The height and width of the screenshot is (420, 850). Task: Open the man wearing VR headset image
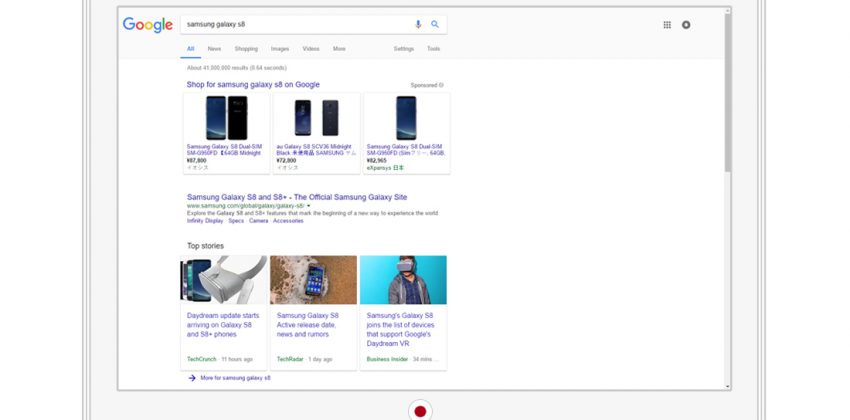tap(403, 280)
